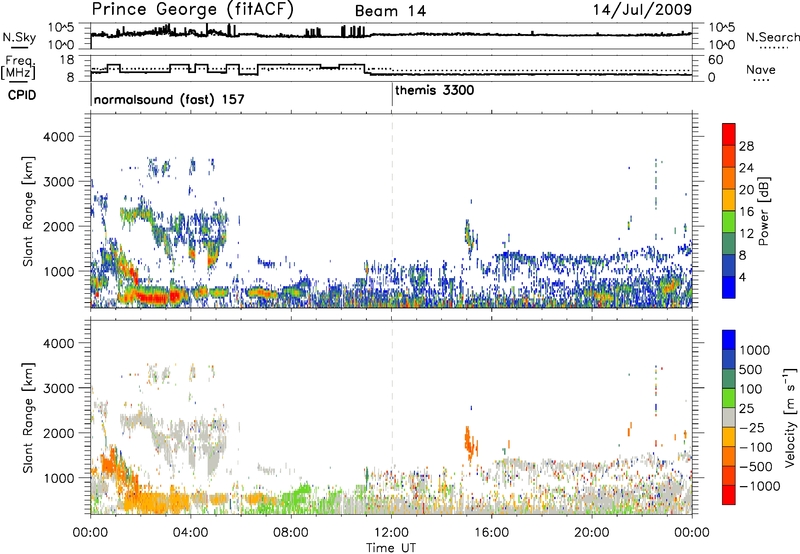Click the orange velocity echo near 15:00

click(x=470, y=443)
